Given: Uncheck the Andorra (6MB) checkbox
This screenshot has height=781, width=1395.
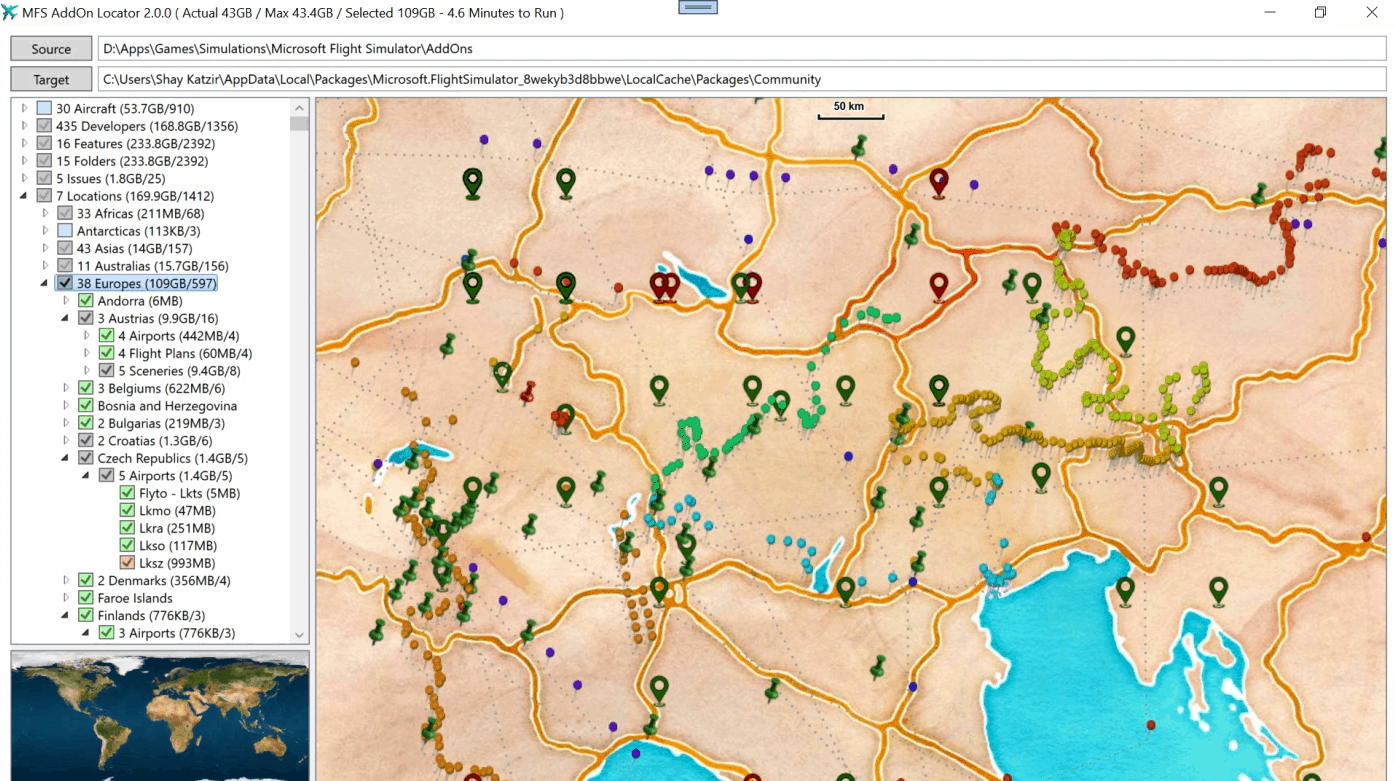Looking at the screenshot, I should click(86, 301).
